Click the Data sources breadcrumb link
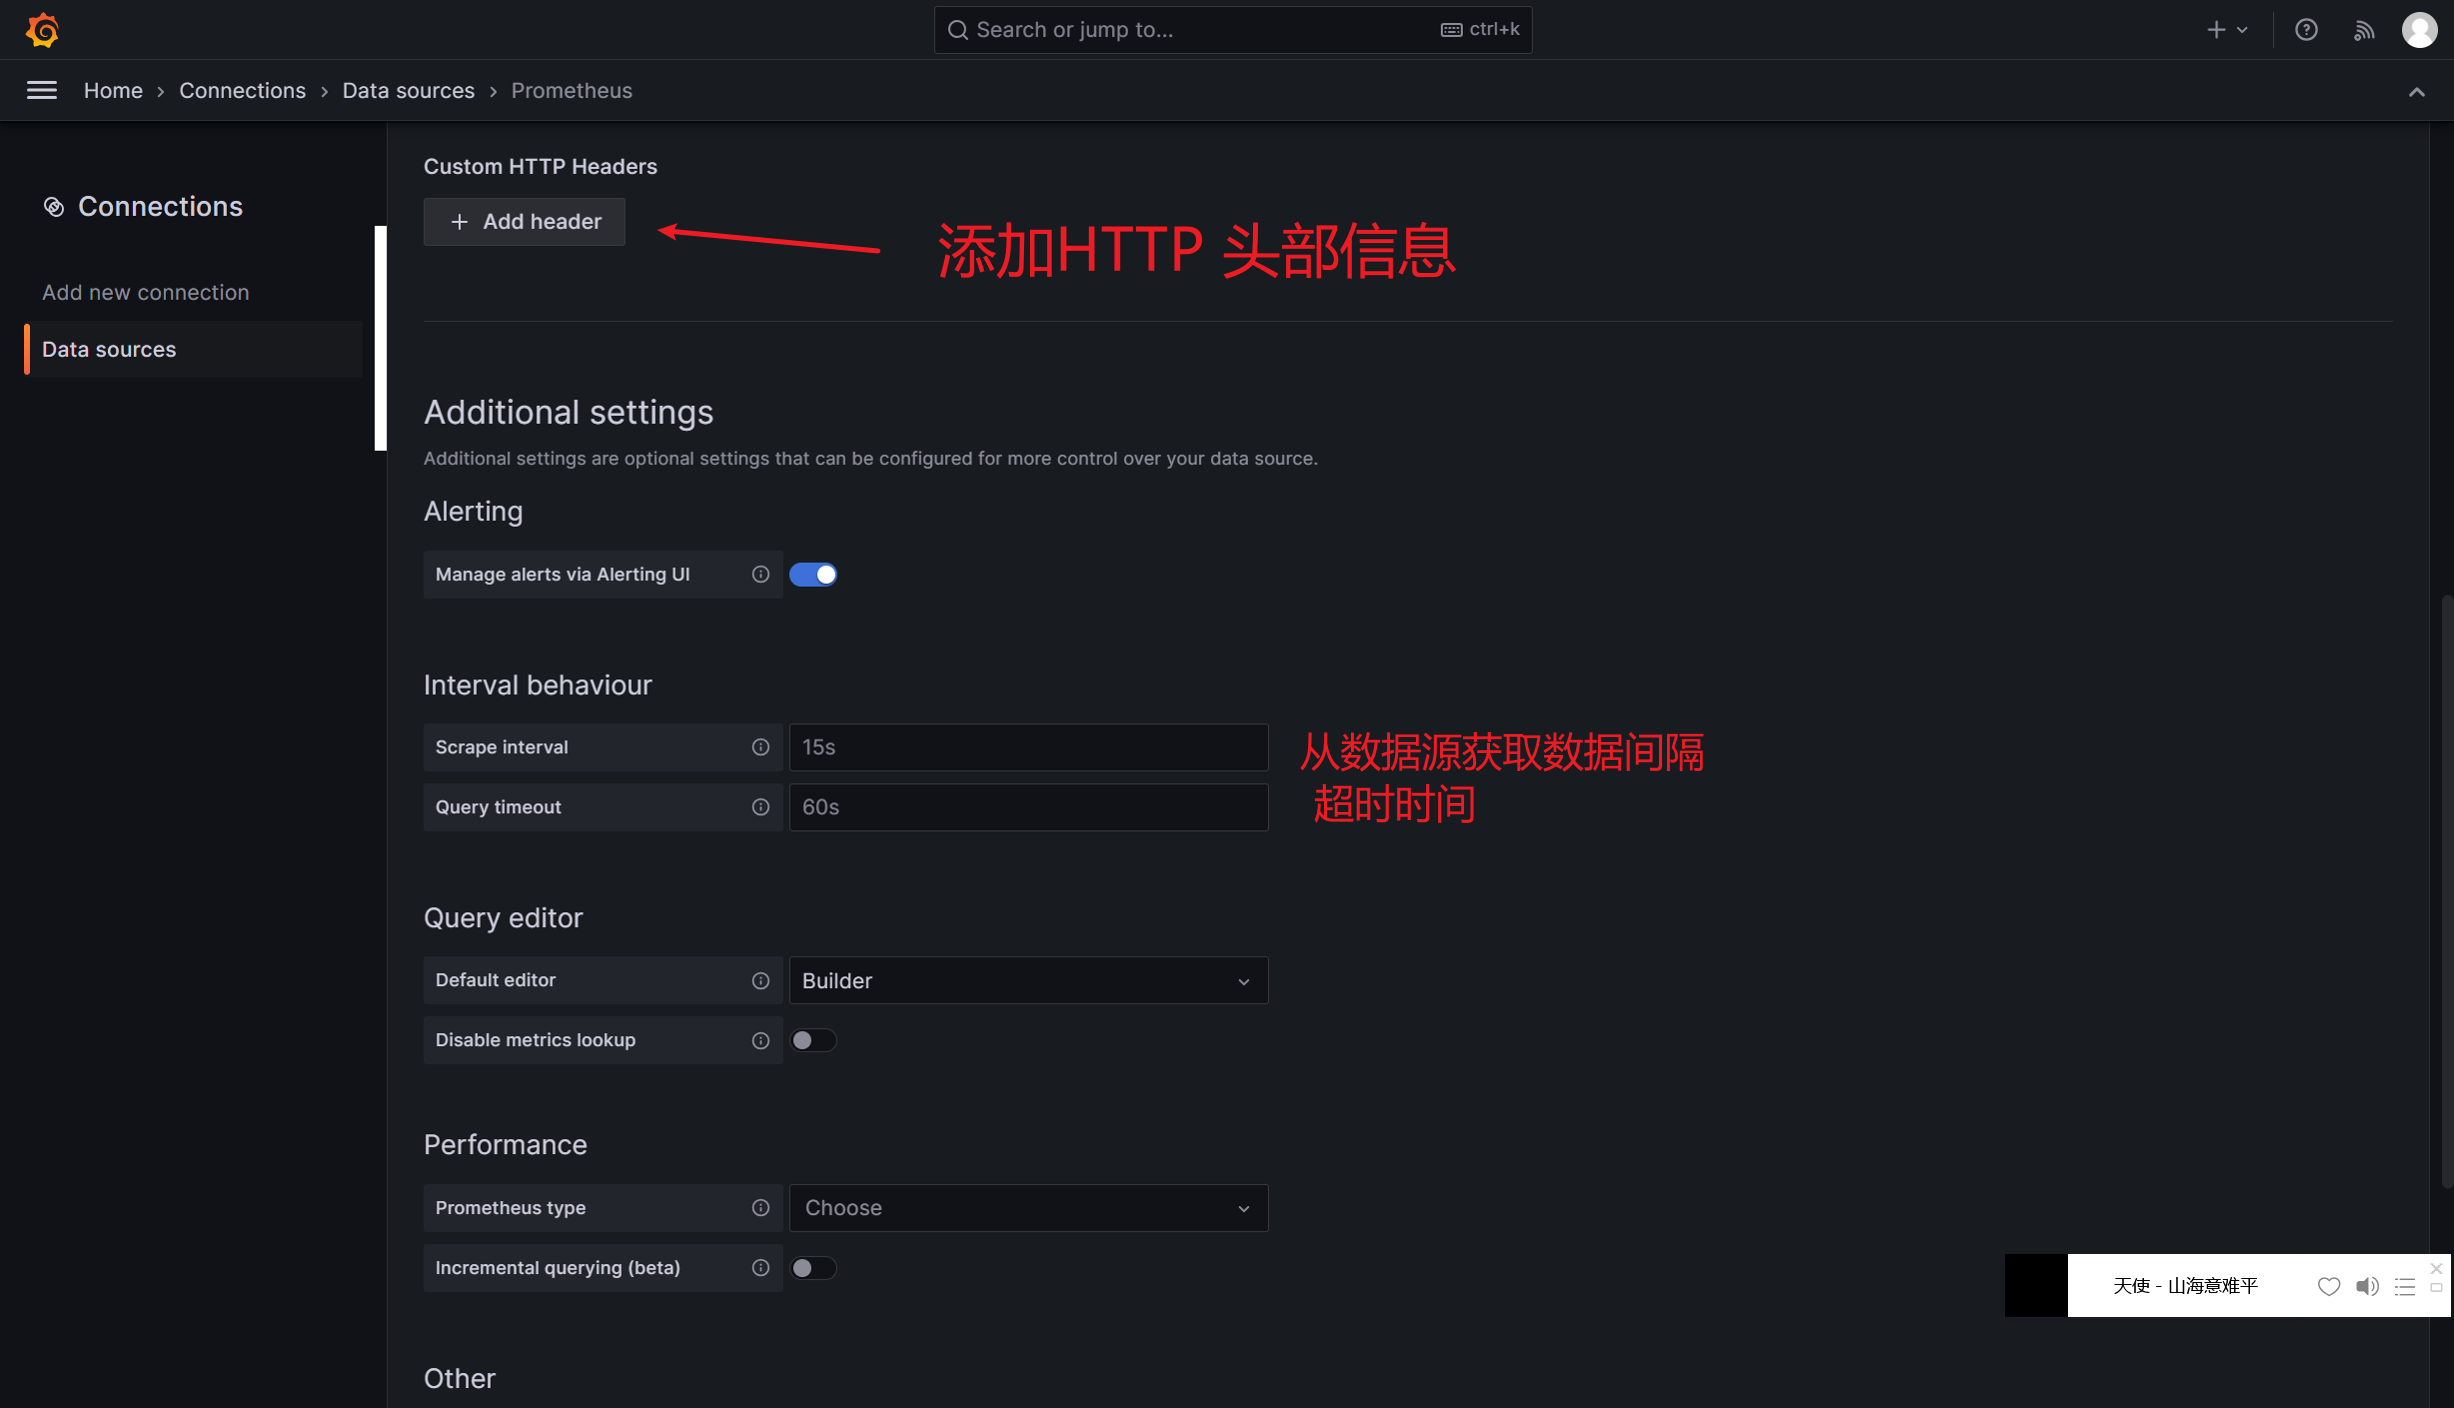Image resolution: width=2454 pixels, height=1408 pixels. click(408, 91)
